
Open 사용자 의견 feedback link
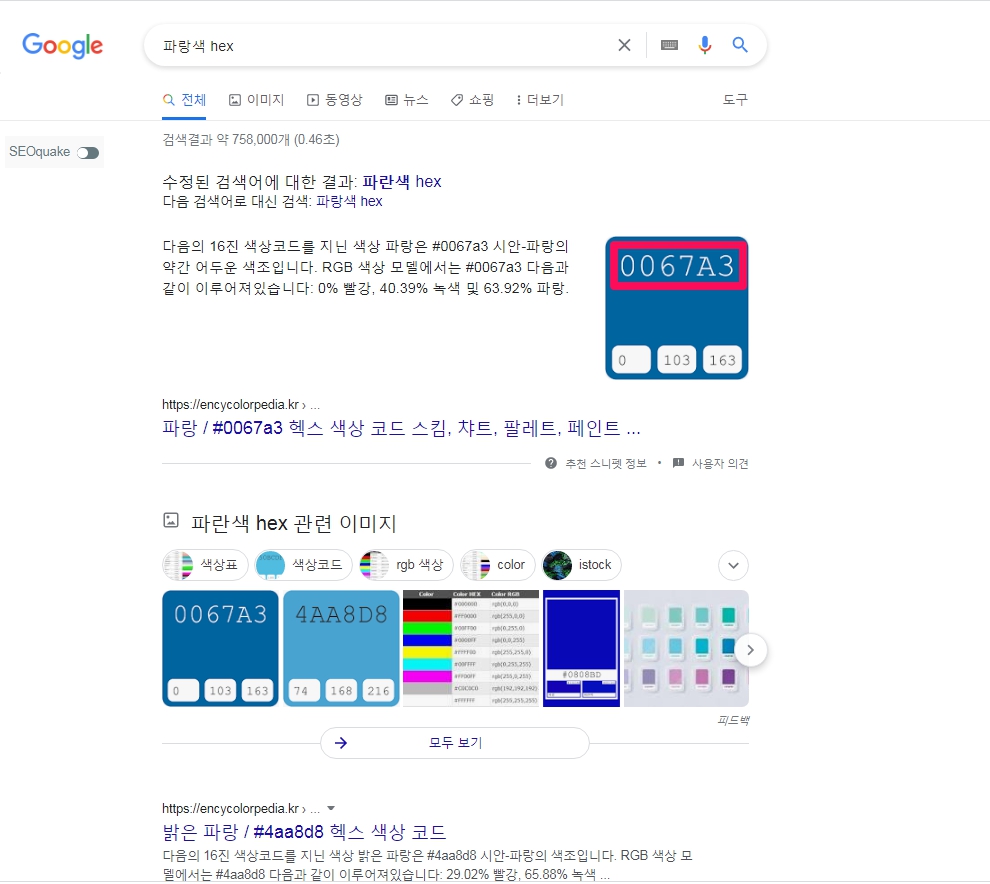pyautogui.click(x=720, y=463)
